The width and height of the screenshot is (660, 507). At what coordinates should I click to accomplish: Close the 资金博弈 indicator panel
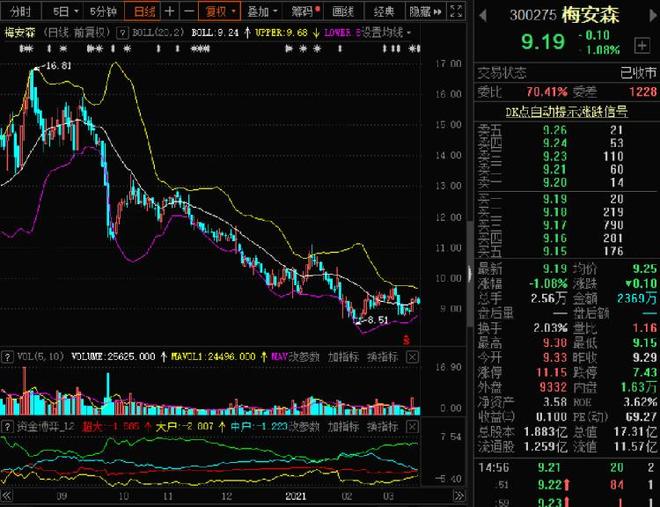point(412,426)
